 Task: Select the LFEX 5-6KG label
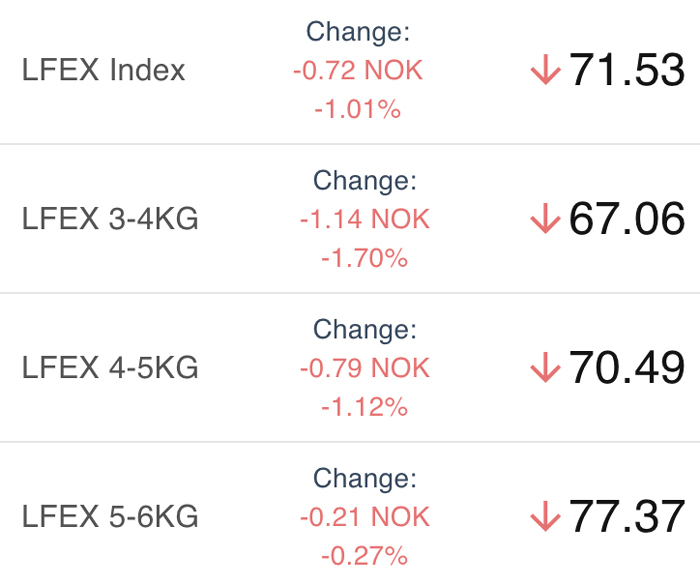(x=110, y=517)
